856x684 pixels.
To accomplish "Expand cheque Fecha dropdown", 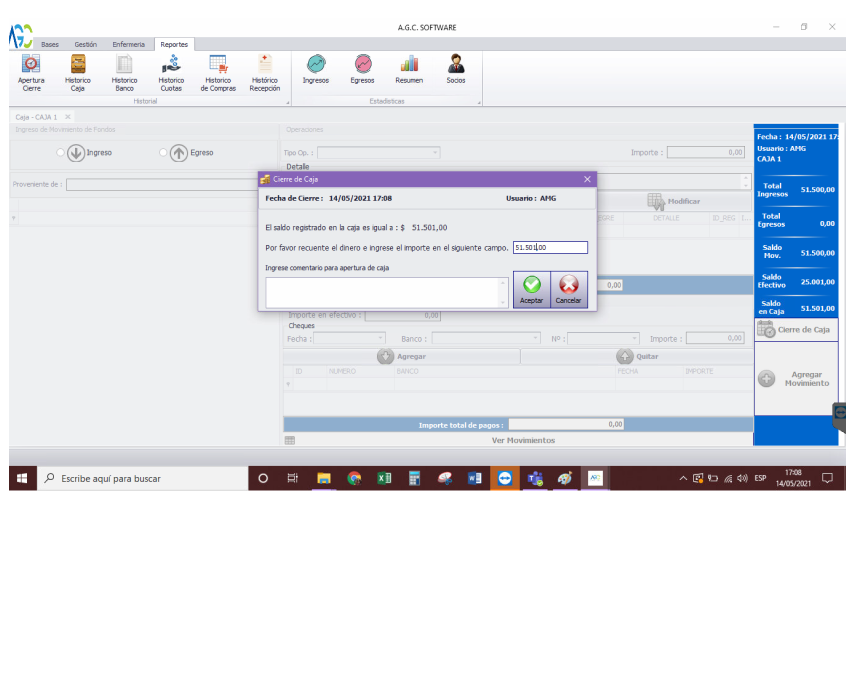I will pyautogui.click(x=381, y=338).
